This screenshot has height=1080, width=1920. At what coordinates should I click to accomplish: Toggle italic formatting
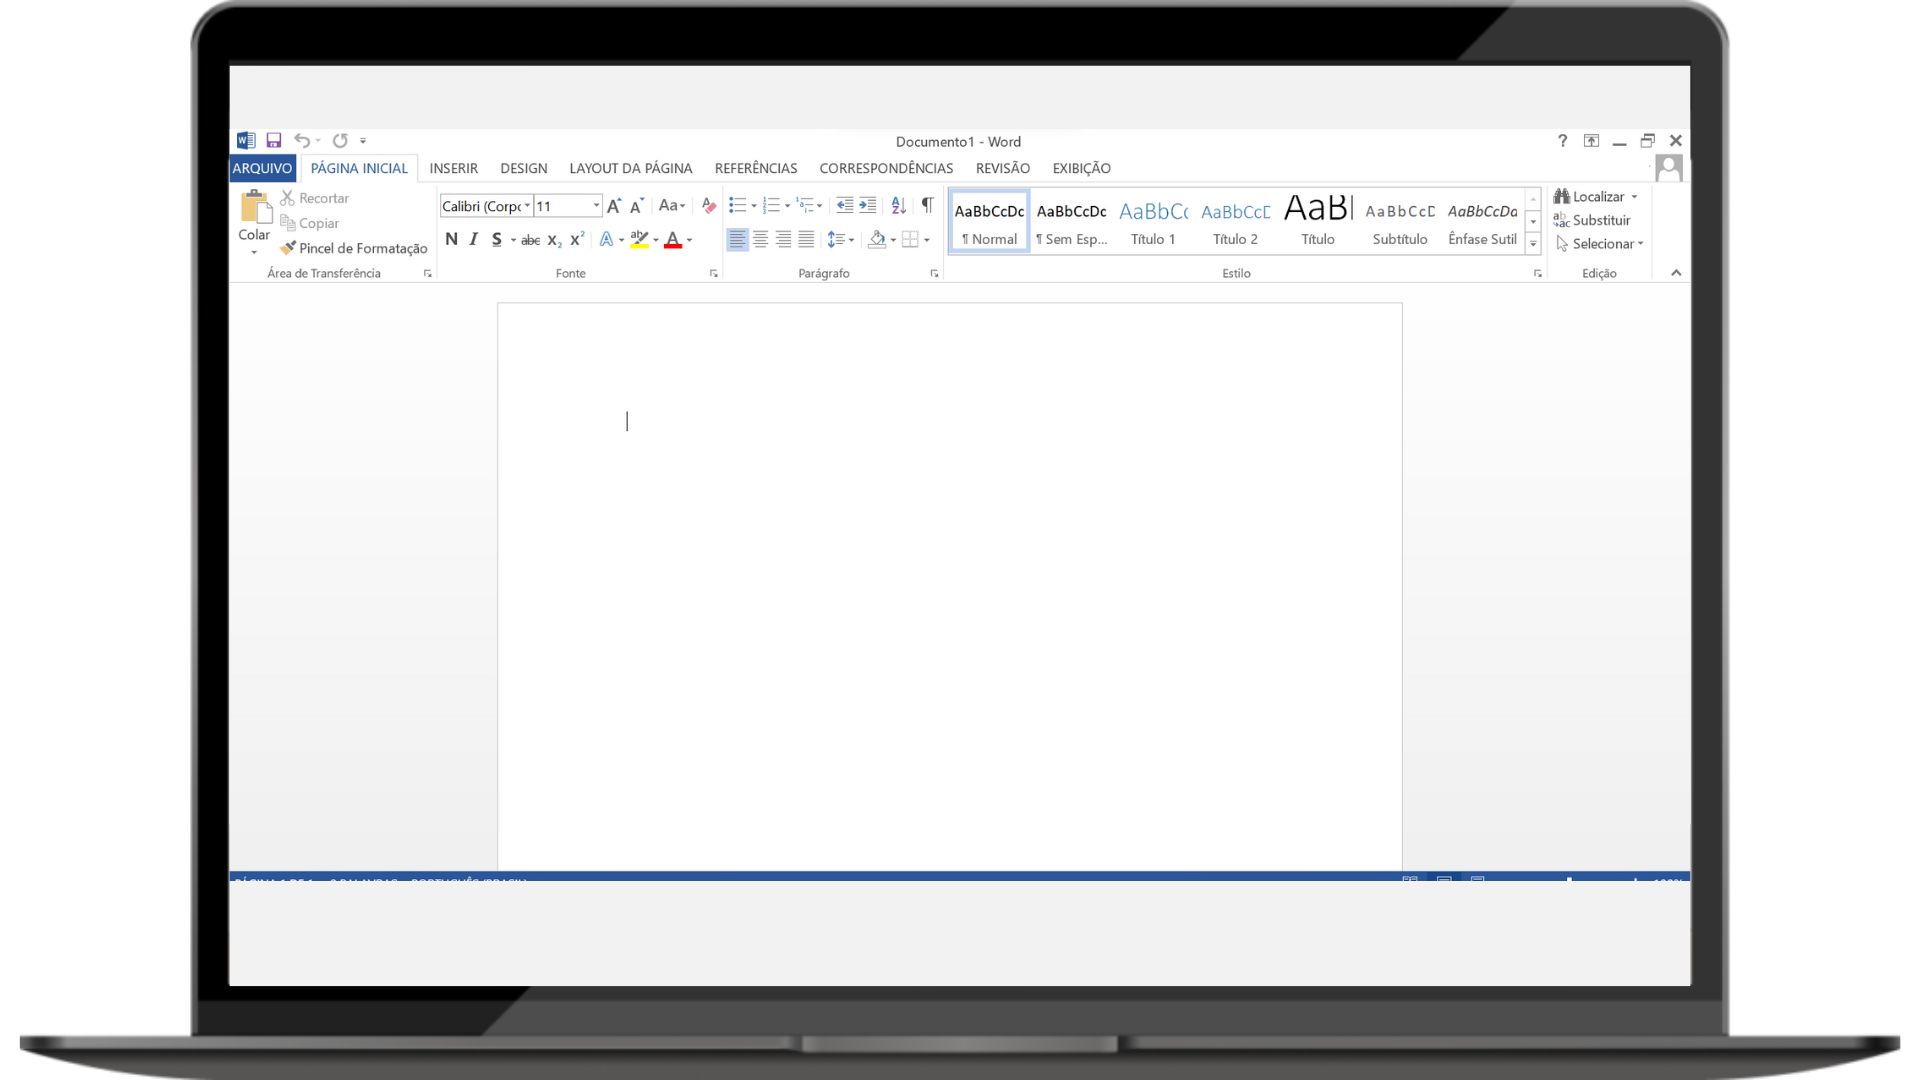click(473, 240)
